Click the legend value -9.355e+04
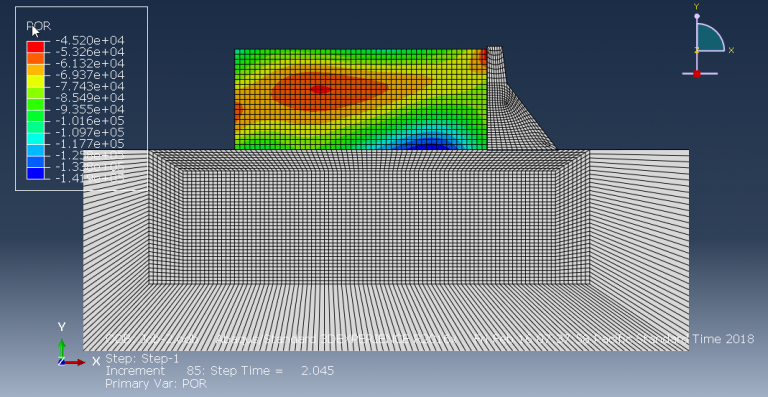 click(90, 109)
